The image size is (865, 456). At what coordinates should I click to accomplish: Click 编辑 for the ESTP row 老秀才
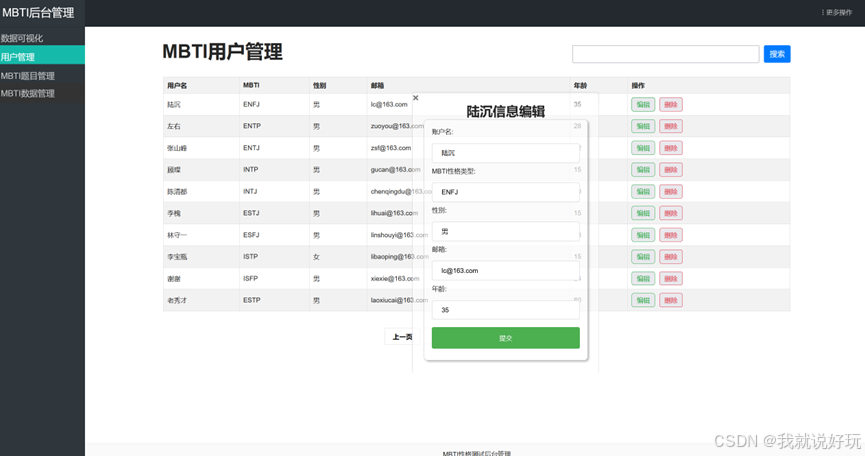[x=643, y=300]
